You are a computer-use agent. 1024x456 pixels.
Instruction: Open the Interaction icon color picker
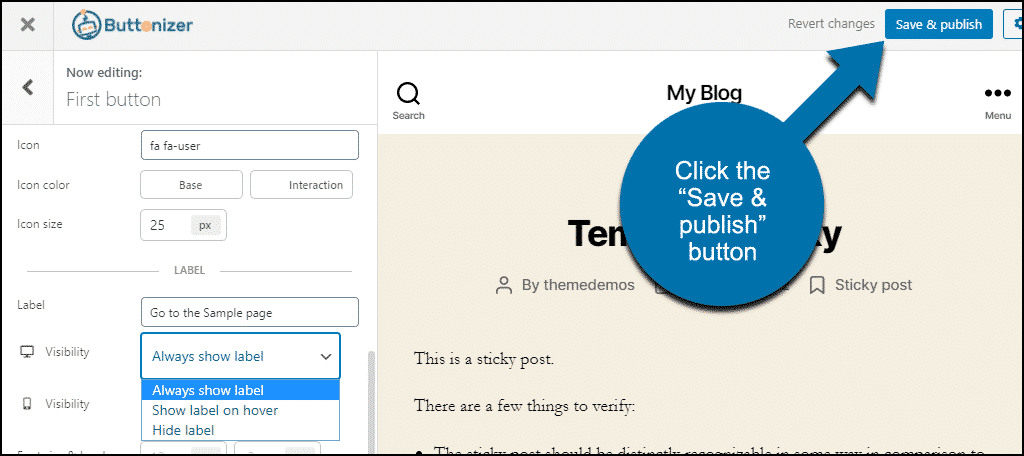(x=301, y=185)
